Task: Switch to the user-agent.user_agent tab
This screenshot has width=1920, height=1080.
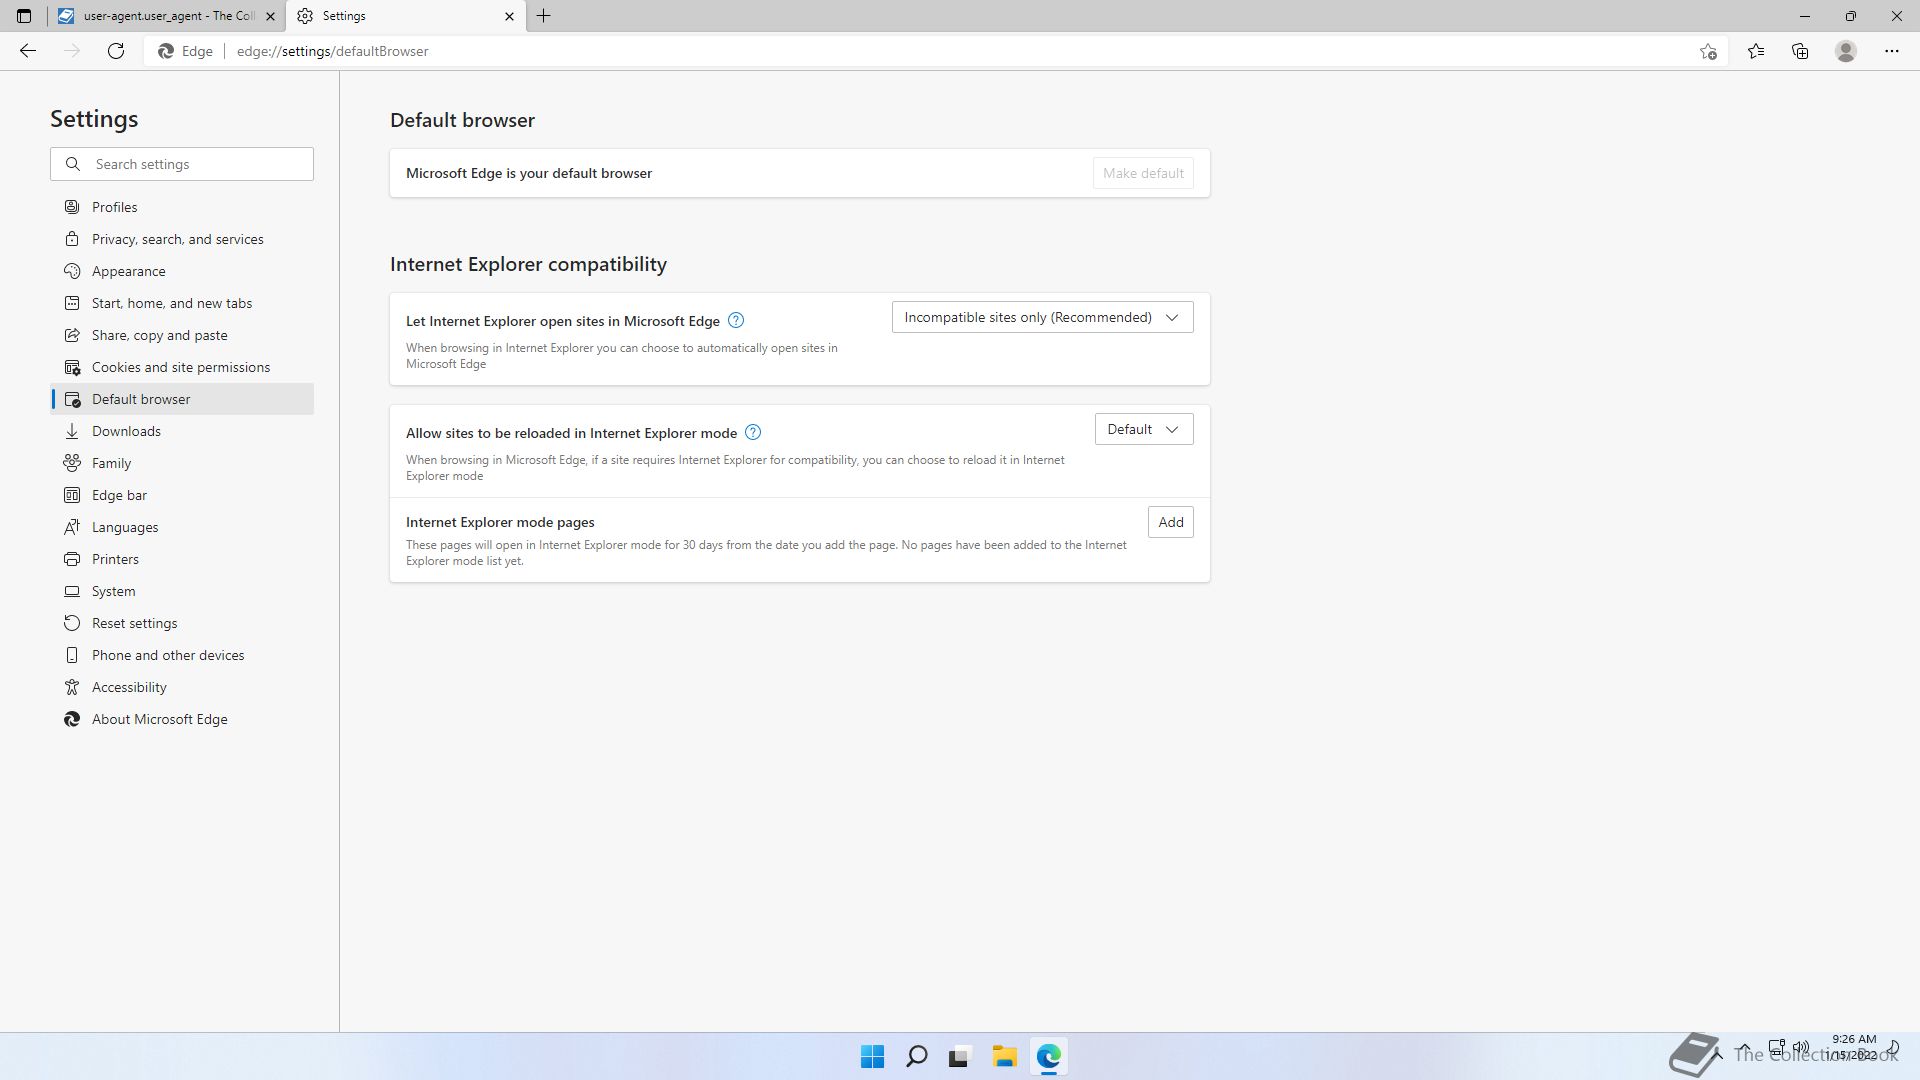Action: [166, 16]
